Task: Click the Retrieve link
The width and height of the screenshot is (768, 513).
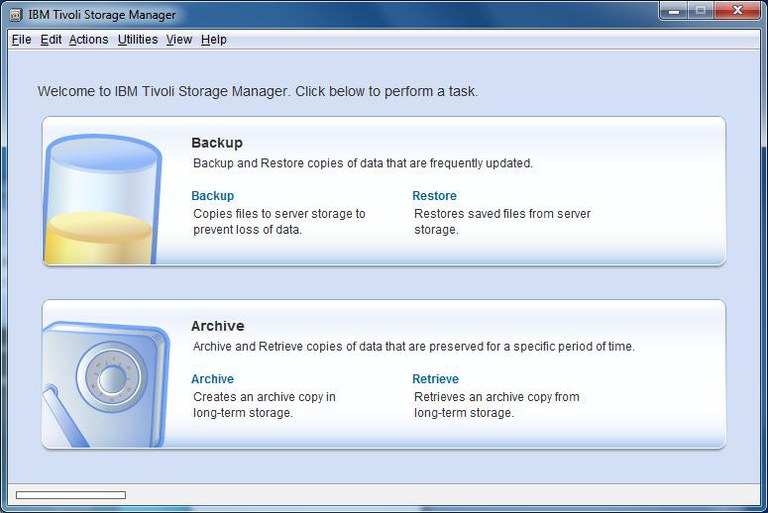Action: coord(435,380)
